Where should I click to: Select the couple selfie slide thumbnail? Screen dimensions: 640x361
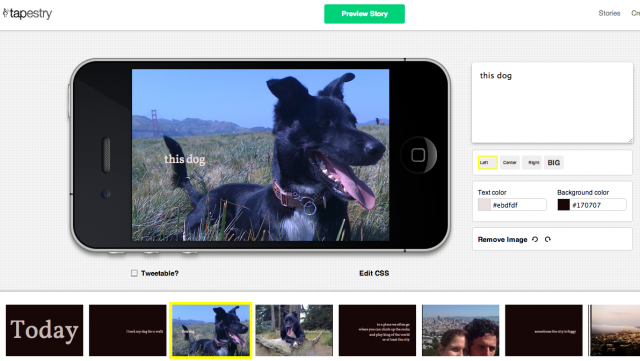pyautogui.click(x=460, y=330)
